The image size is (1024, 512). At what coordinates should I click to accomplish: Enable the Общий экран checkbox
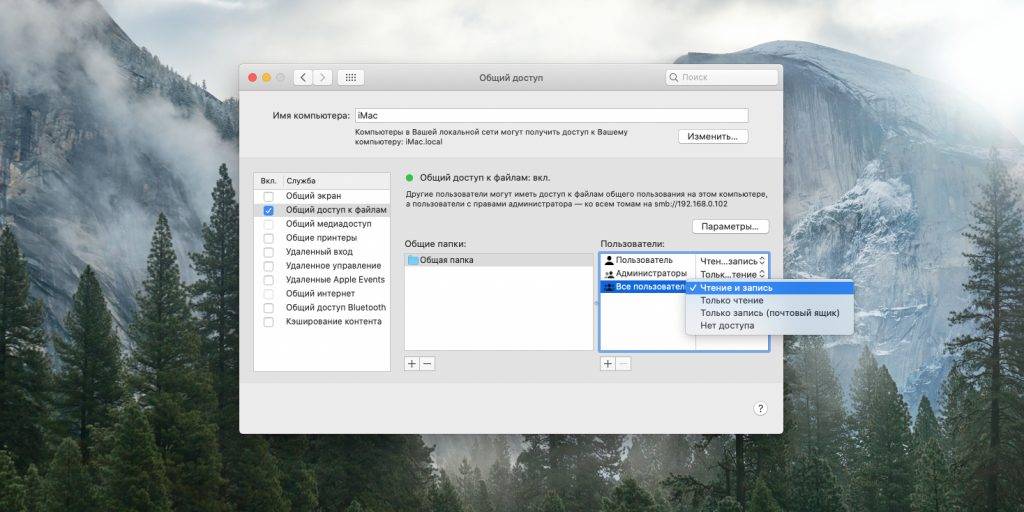(268, 197)
